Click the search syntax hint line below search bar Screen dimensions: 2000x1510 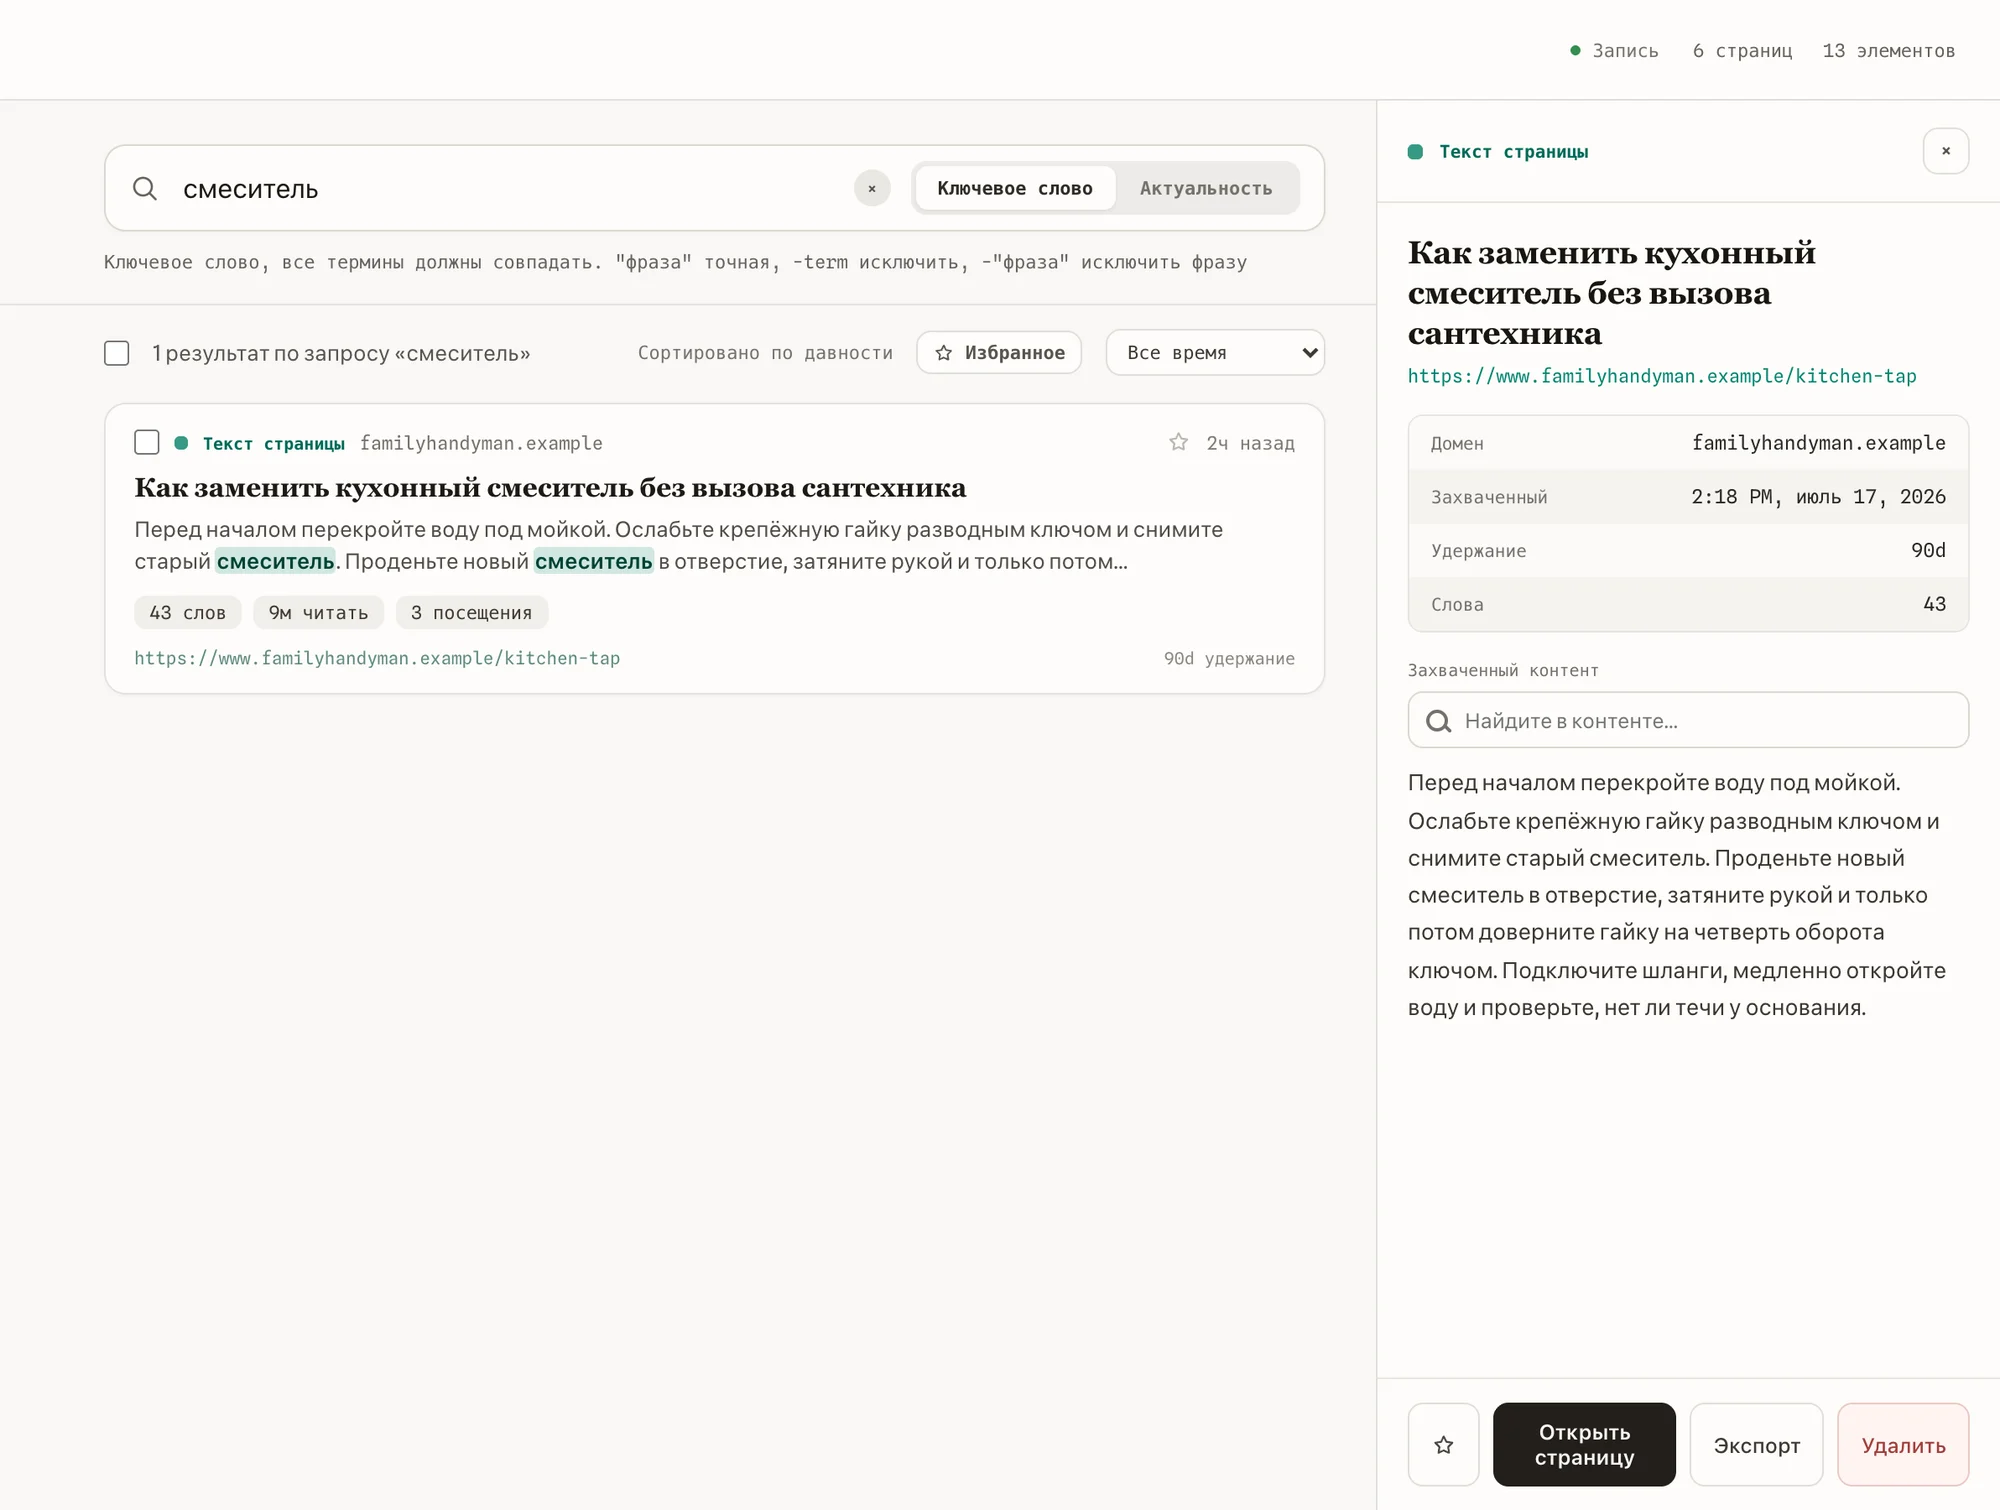point(675,262)
